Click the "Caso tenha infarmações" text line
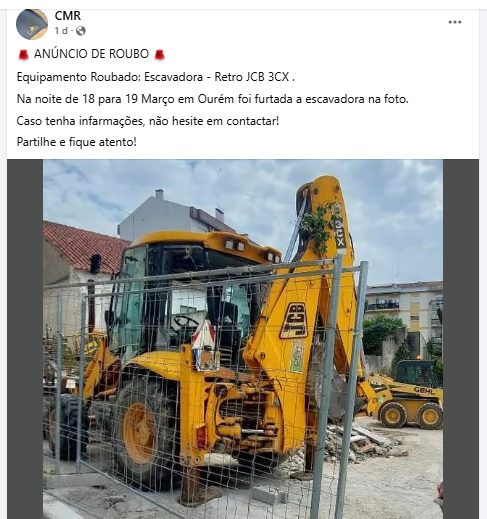The width and height of the screenshot is (487, 519). coord(148,121)
